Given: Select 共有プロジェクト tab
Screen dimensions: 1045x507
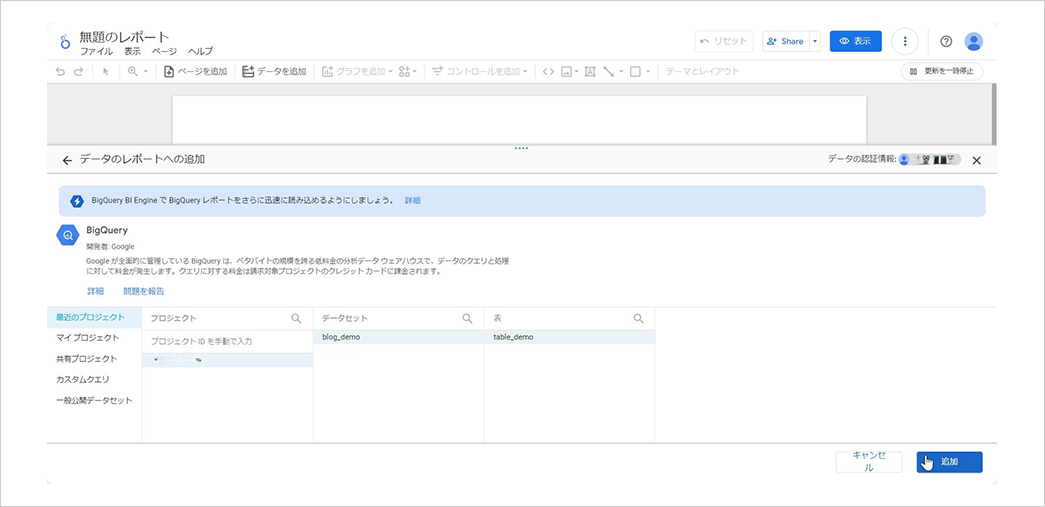Looking at the screenshot, I should tap(94, 359).
